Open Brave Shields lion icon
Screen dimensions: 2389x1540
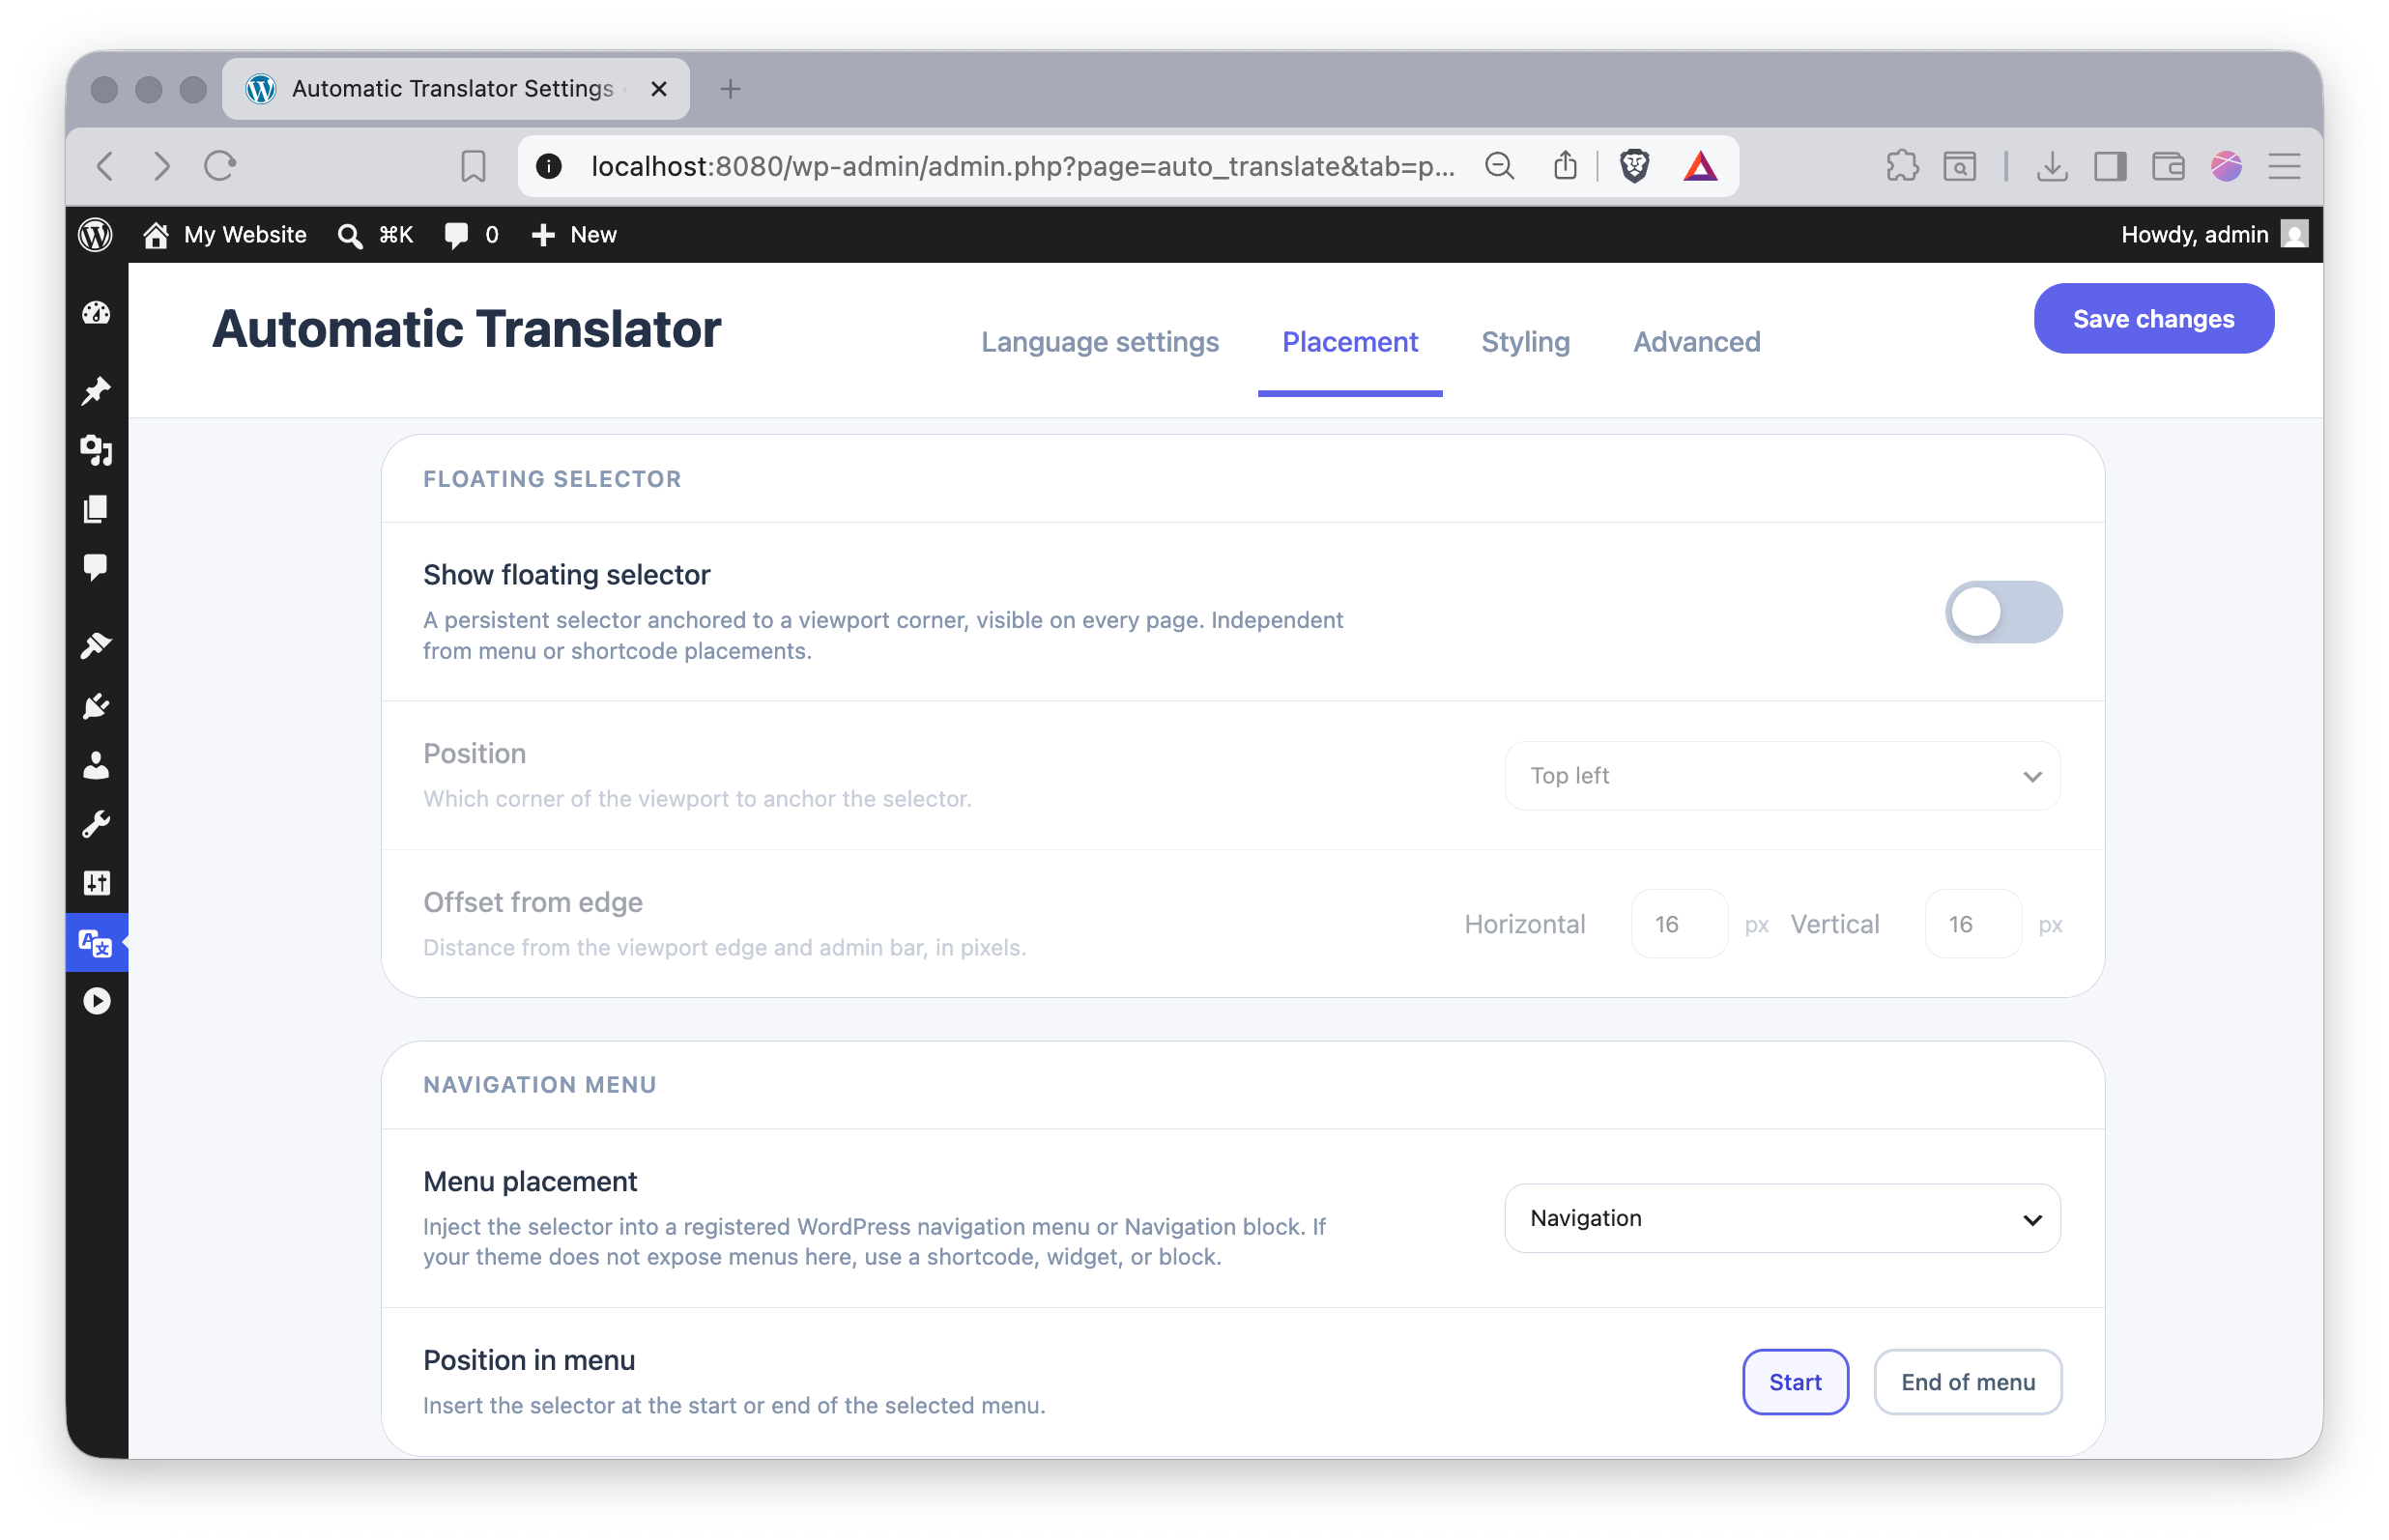(1634, 166)
